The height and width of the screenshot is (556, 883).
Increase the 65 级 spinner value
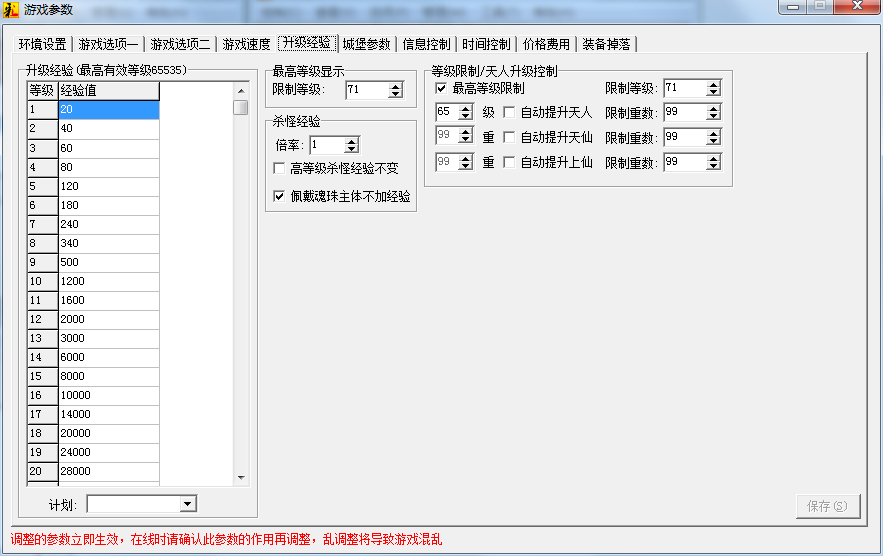(x=465, y=108)
